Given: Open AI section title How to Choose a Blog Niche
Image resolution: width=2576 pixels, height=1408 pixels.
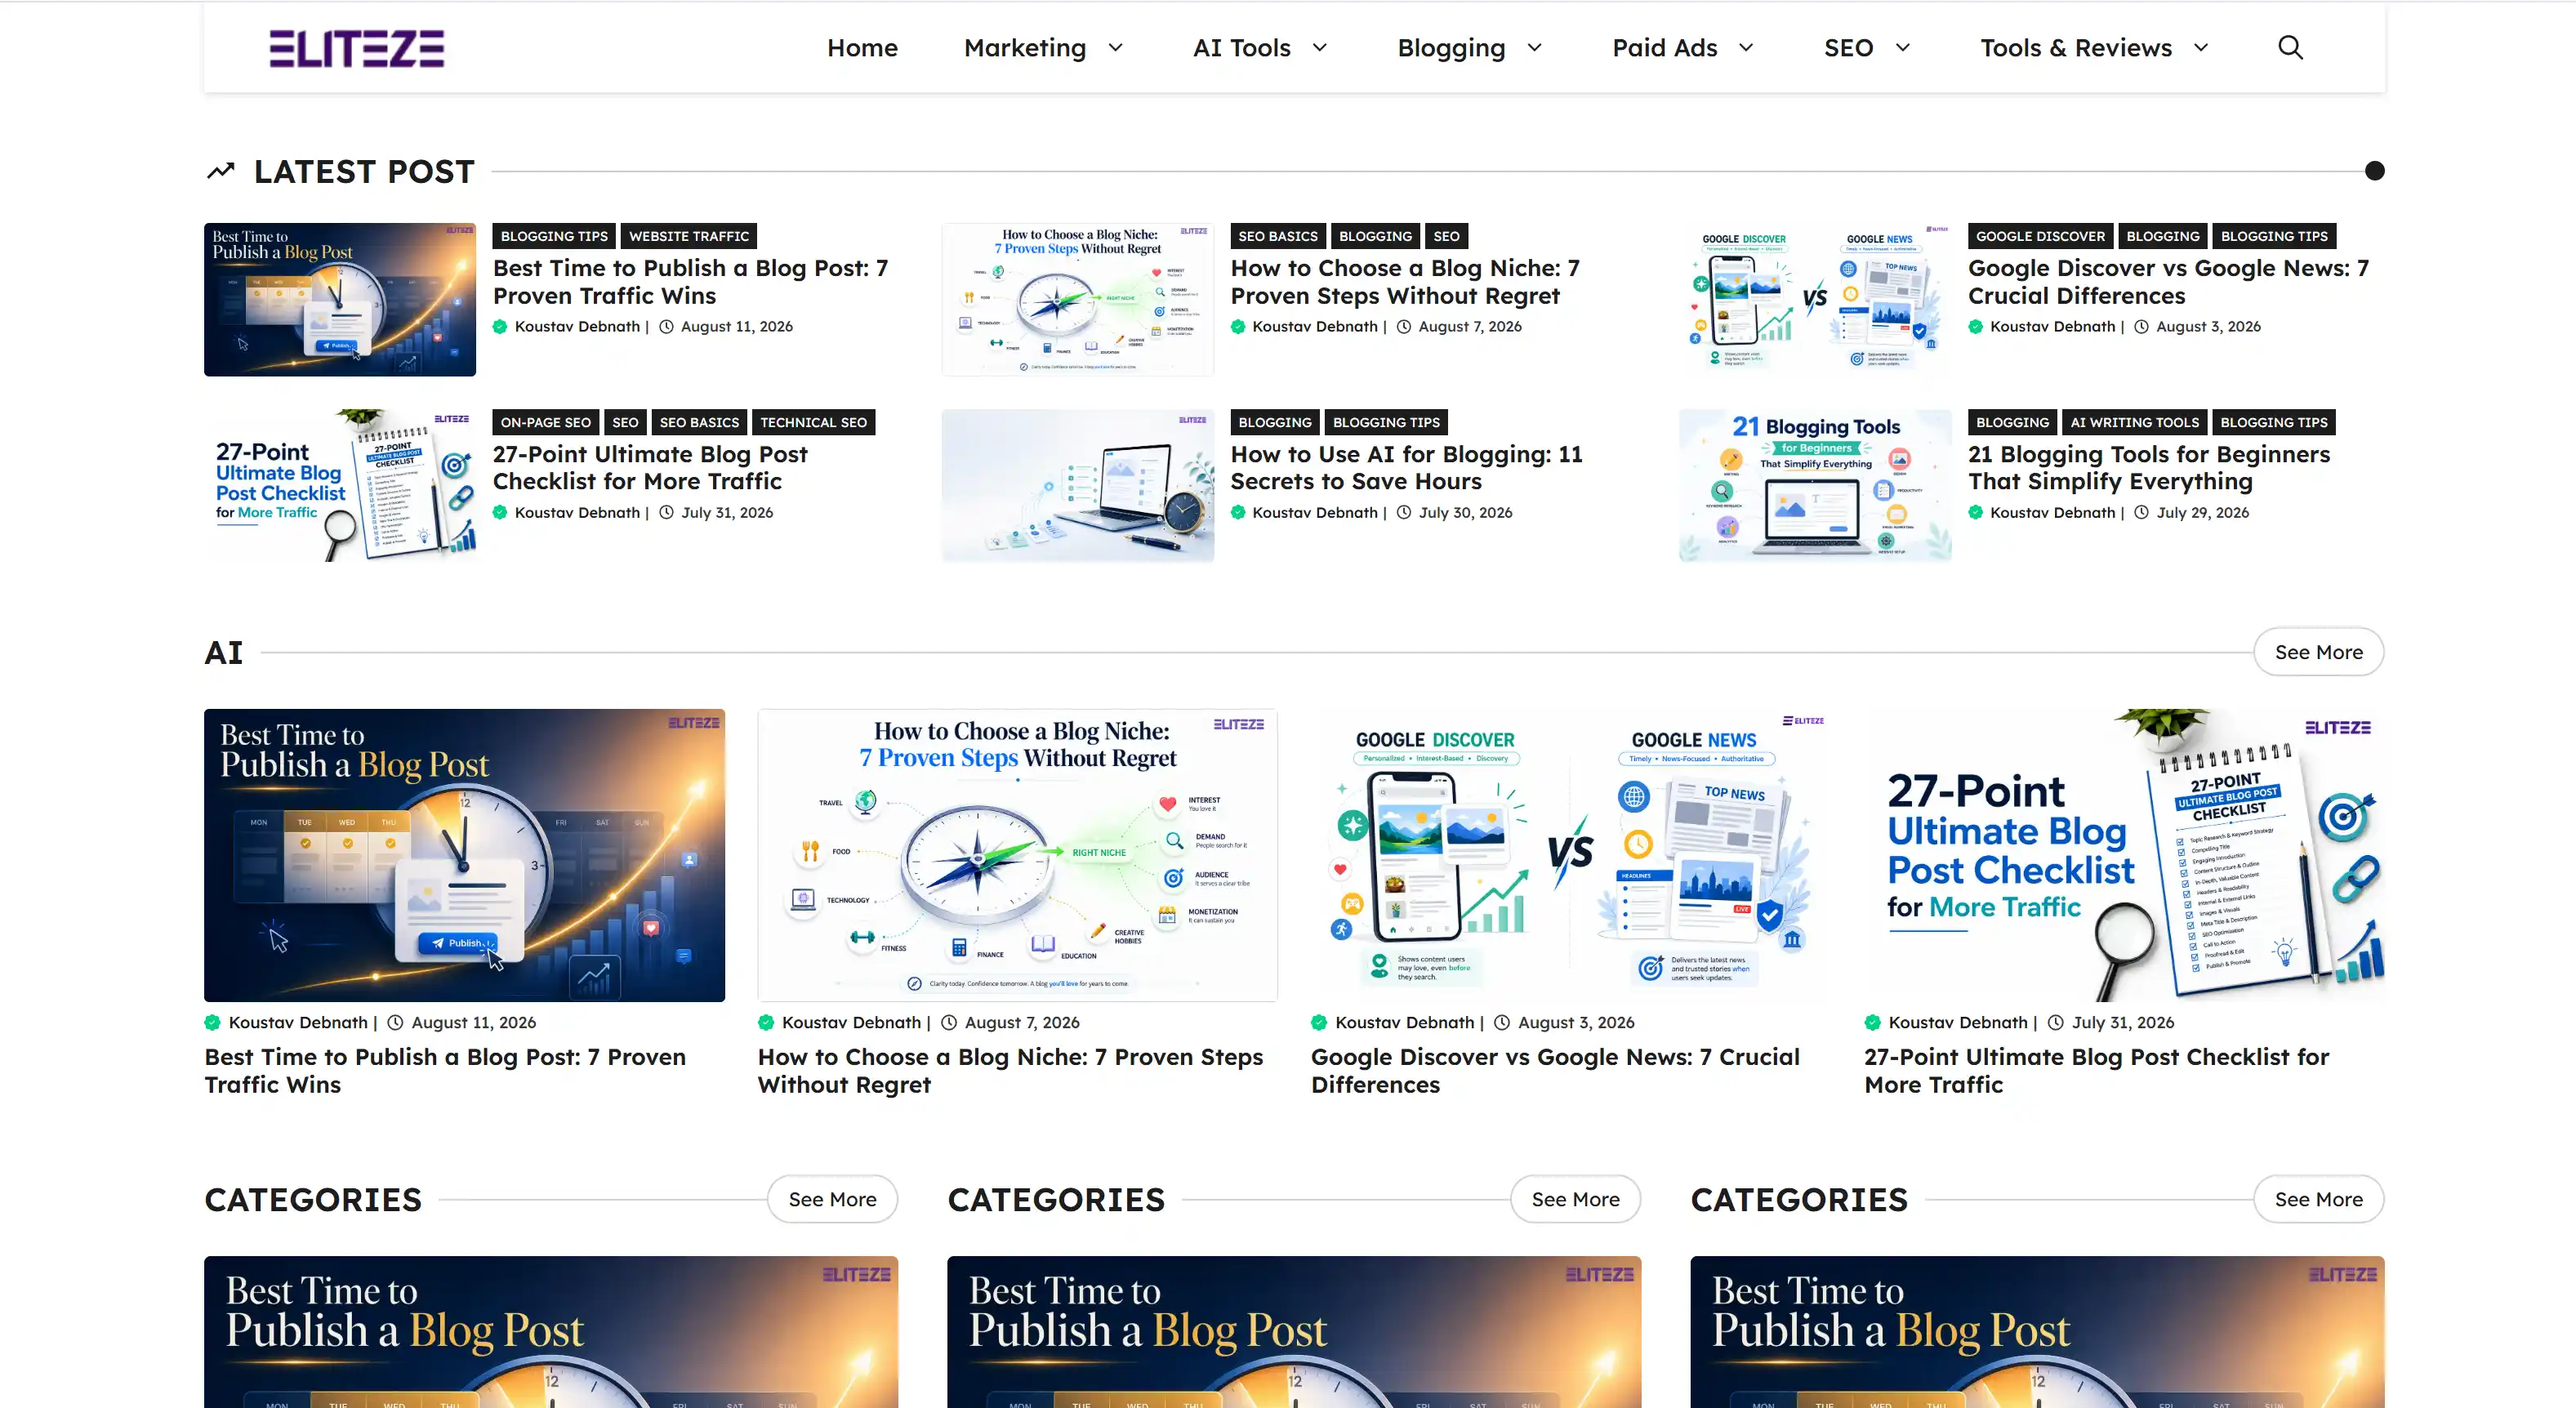Looking at the screenshot, I should pyautogui.click(x=1010, y=1070).
